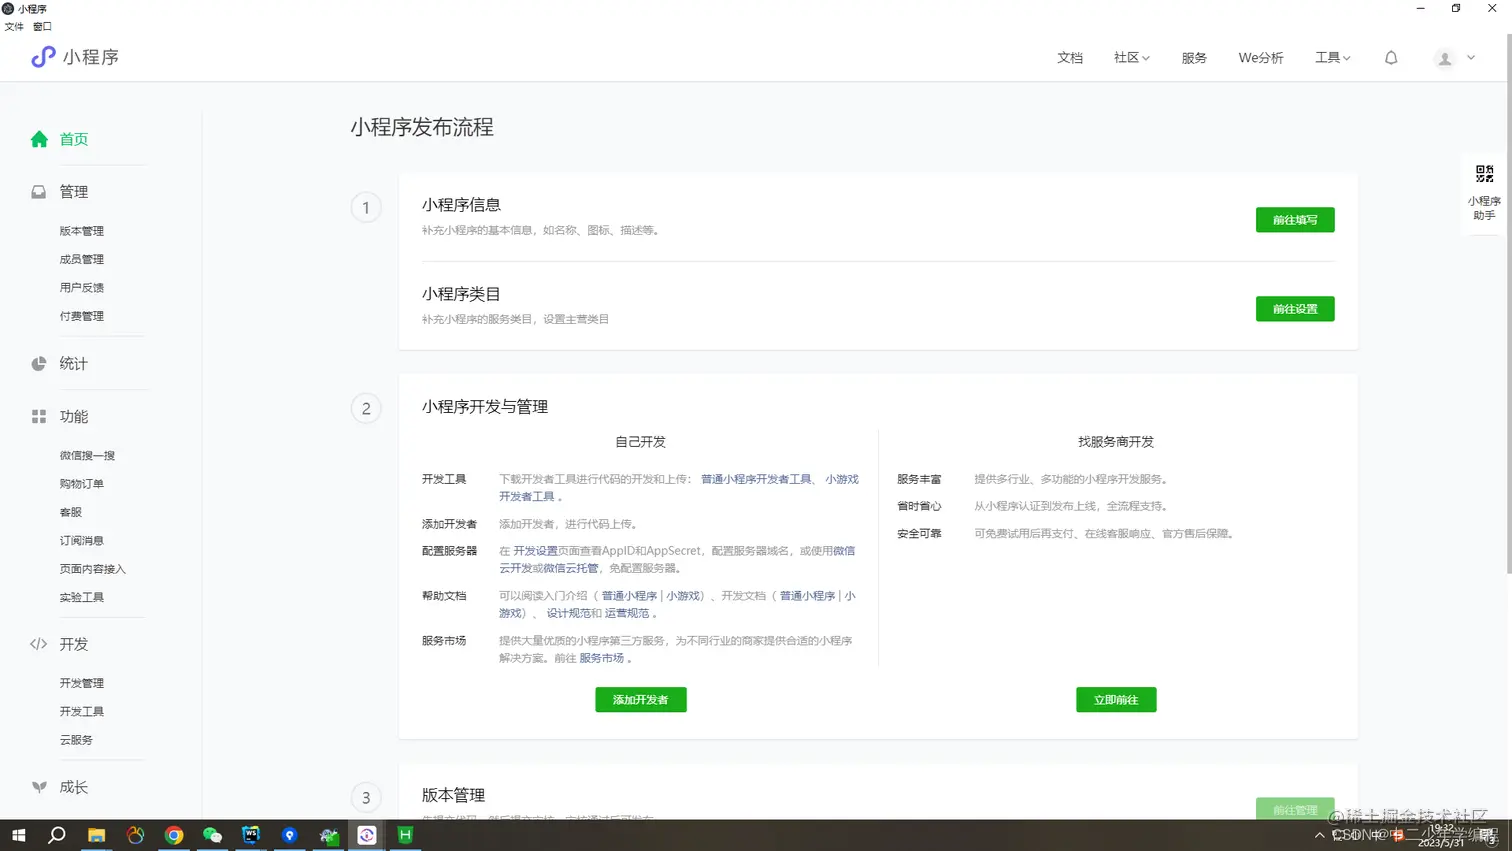
Task: Open 付费管理 in sidebar
Action: click(x=81, y=316)
